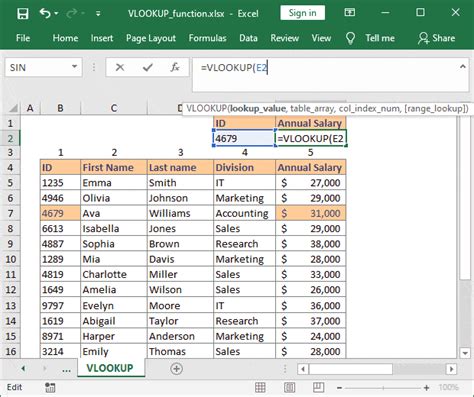474x397 pixels.
Task: Click the Division header cell
Action: coord(244,167)
